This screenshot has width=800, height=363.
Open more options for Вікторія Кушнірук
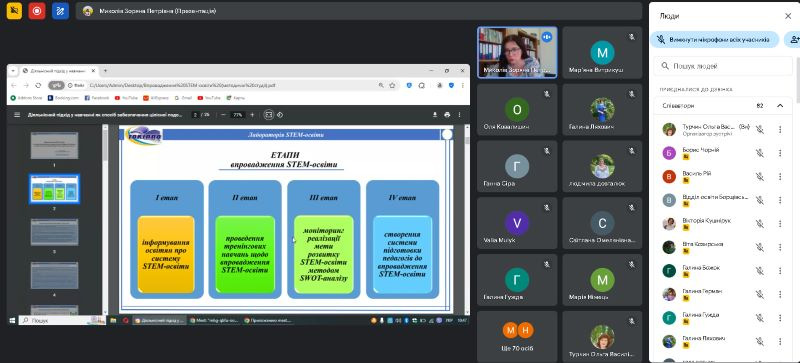click(x=780, y=224)
